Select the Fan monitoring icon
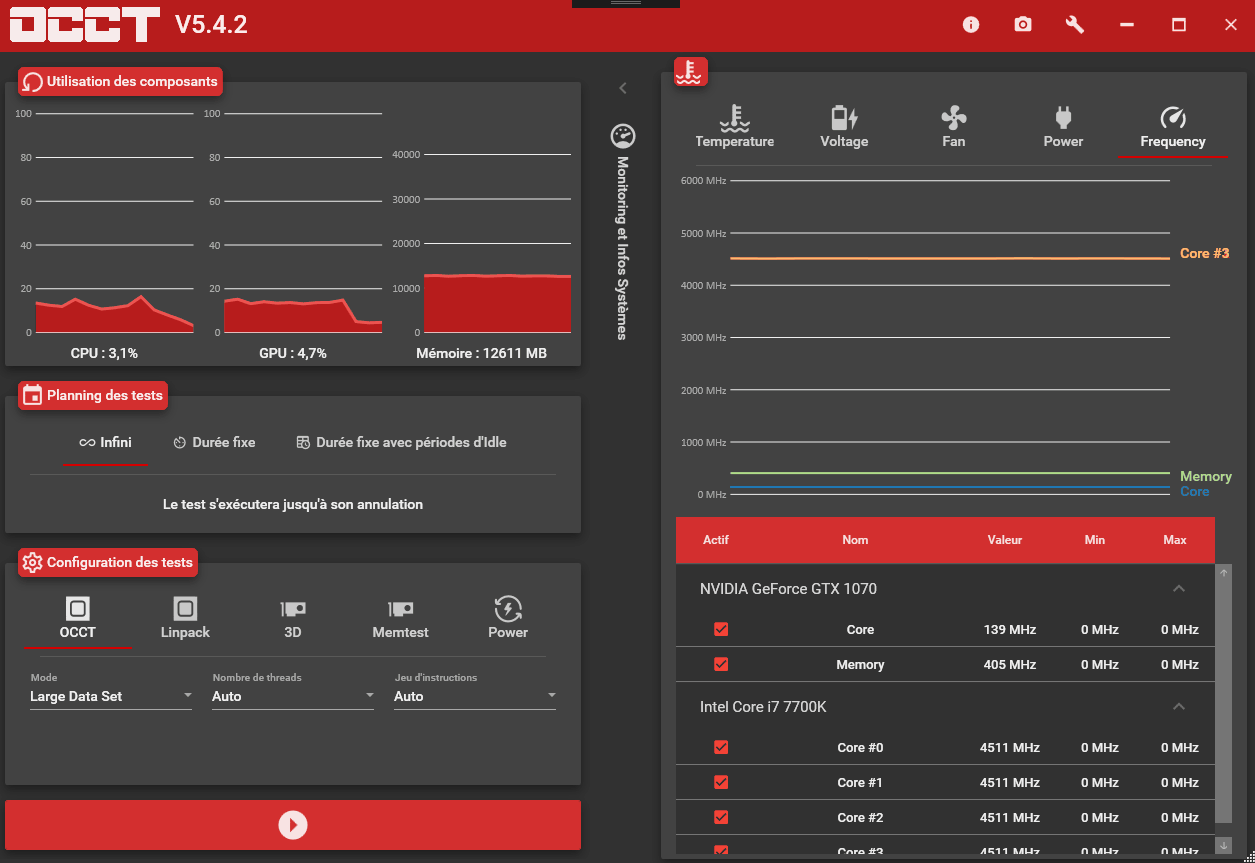1255x863 pixels. [x=953, y=125]
